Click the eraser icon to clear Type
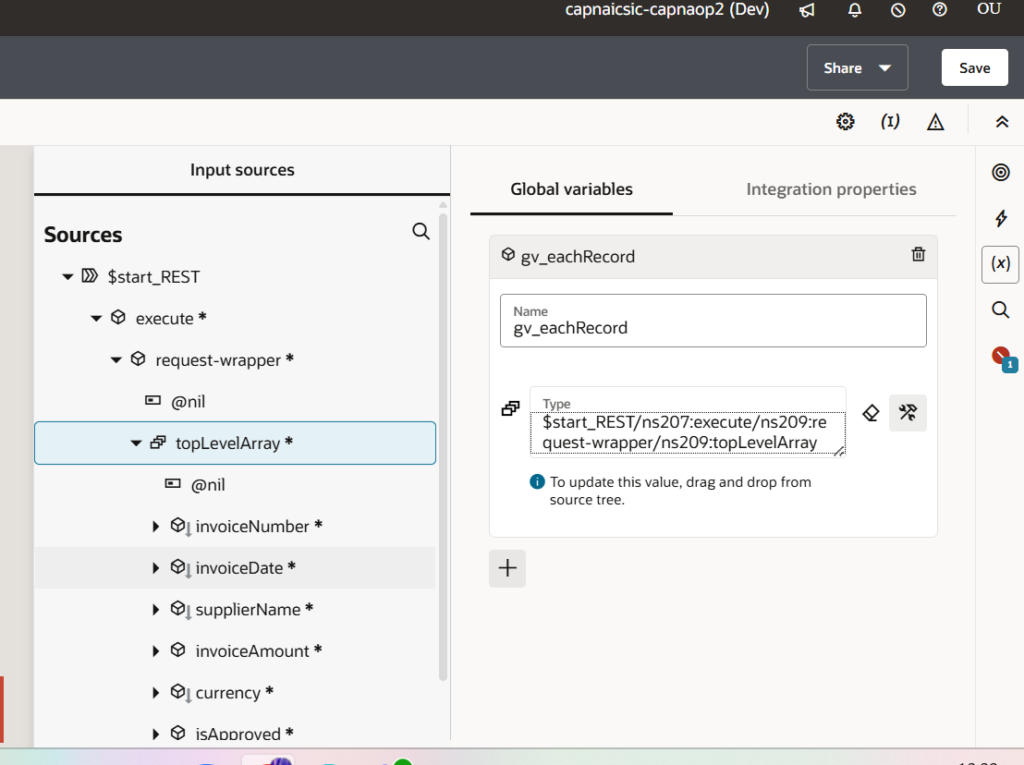Viewport: 1024px width, 765px height. pos(871,413)
